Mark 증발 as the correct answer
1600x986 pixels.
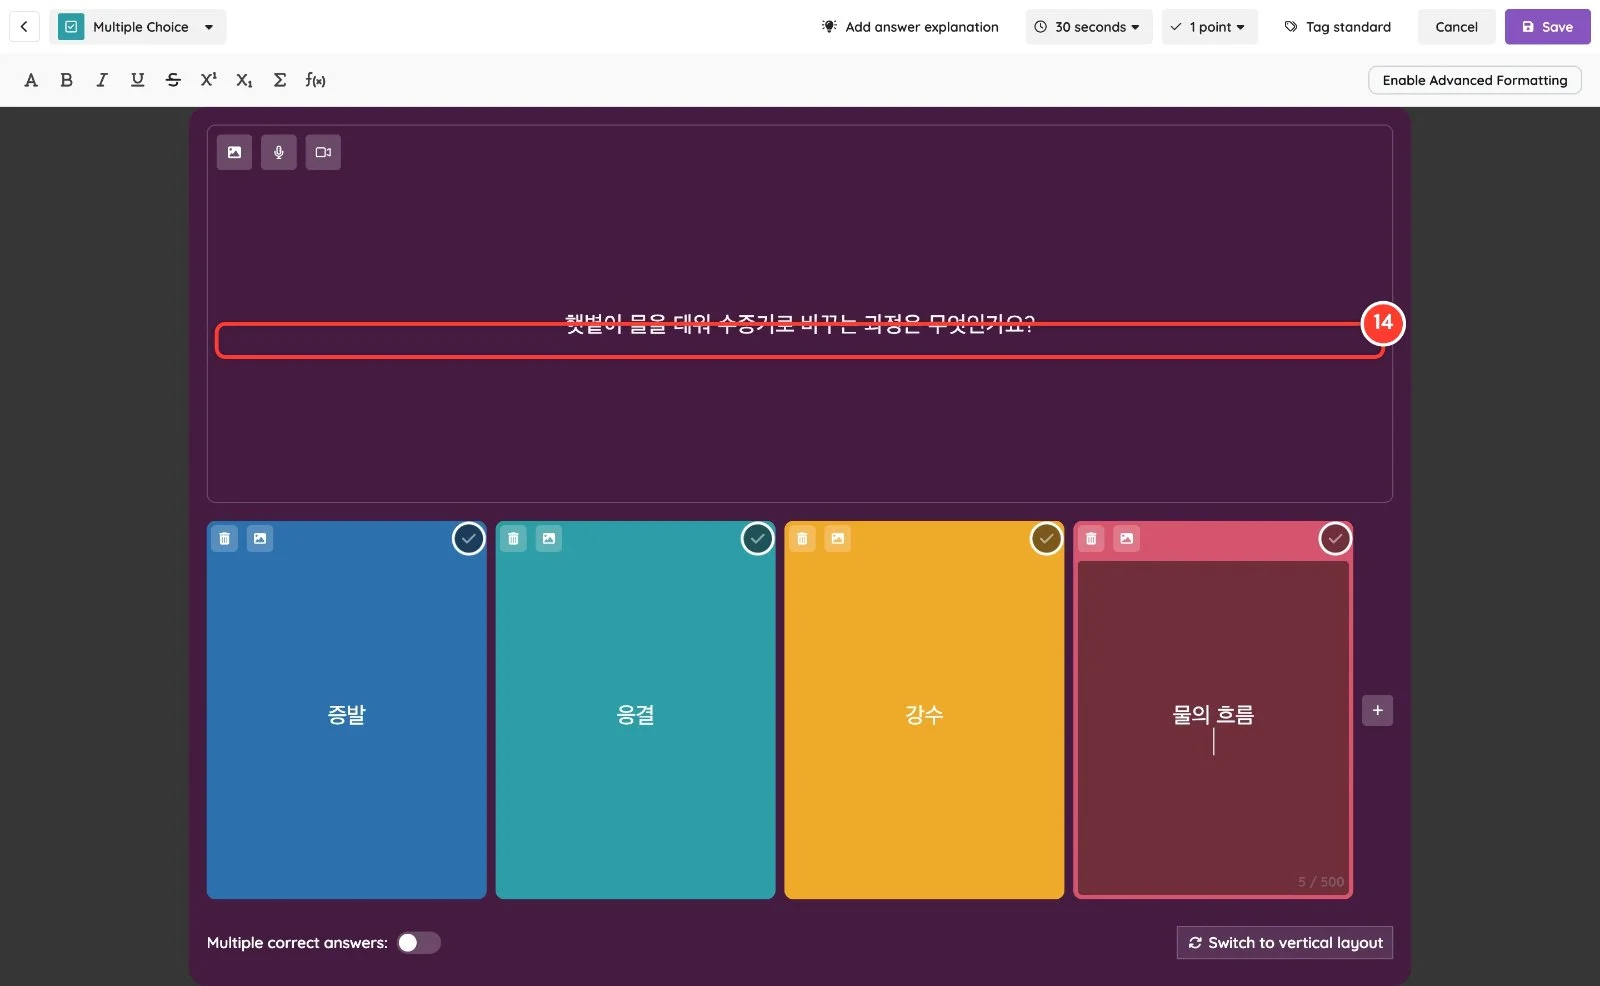click(468, 539)
